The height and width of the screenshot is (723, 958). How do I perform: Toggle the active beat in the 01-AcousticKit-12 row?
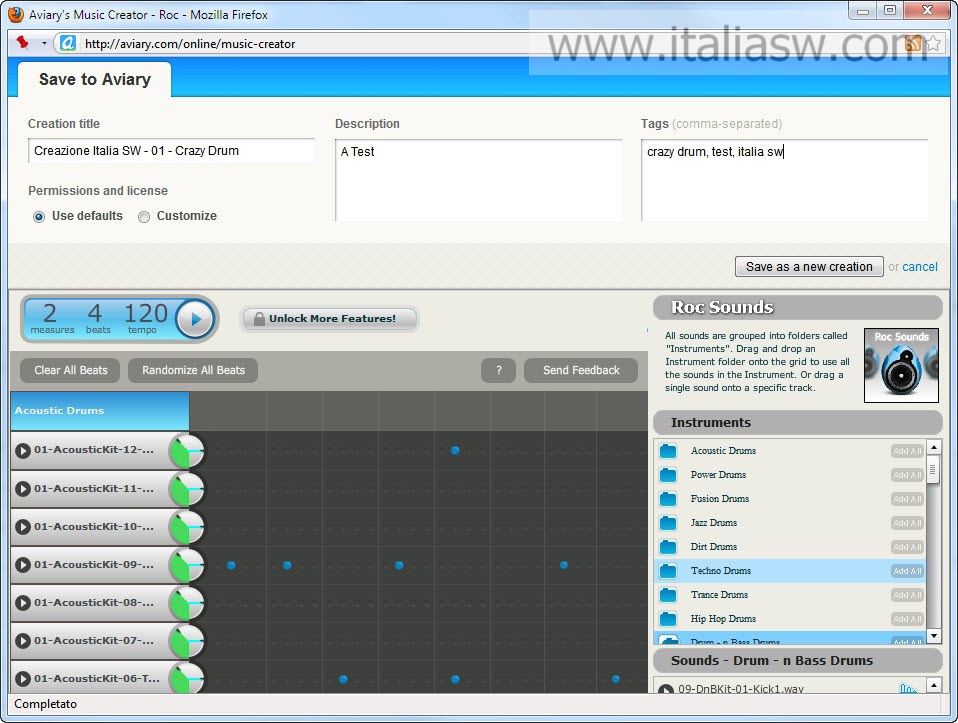tap(455, 450)
